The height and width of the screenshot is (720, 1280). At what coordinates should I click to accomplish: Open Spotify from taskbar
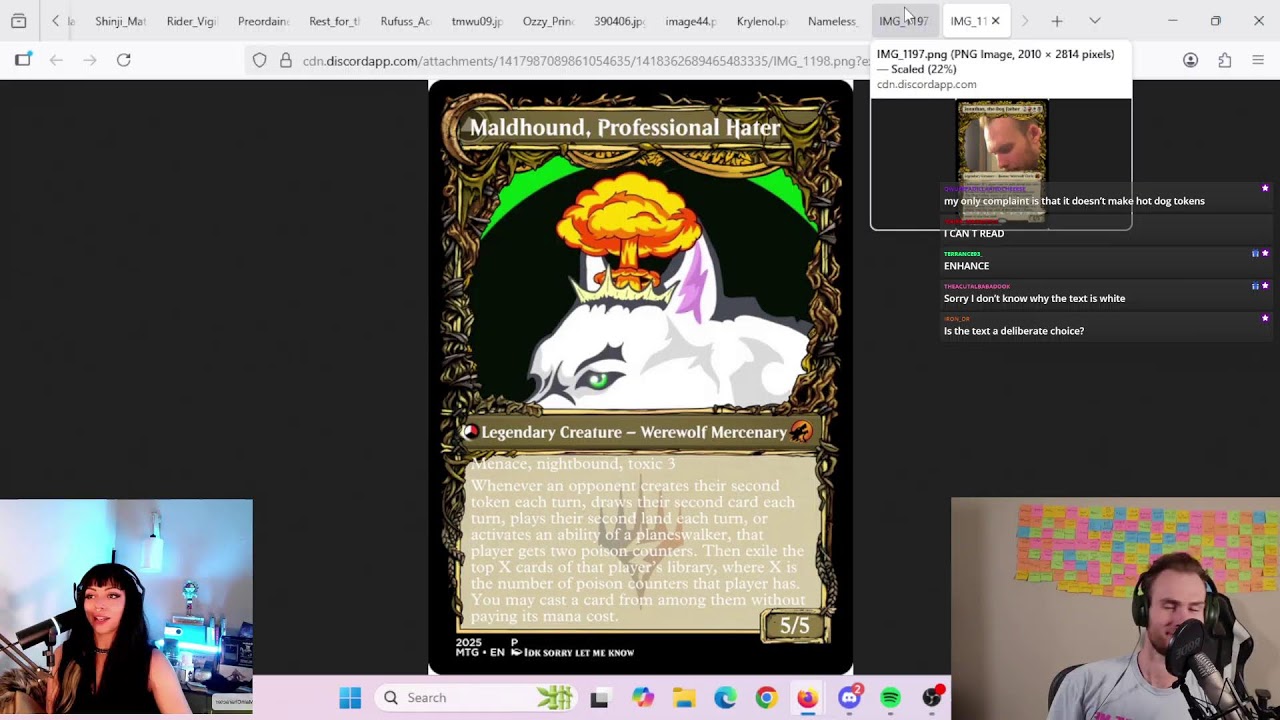890,698
